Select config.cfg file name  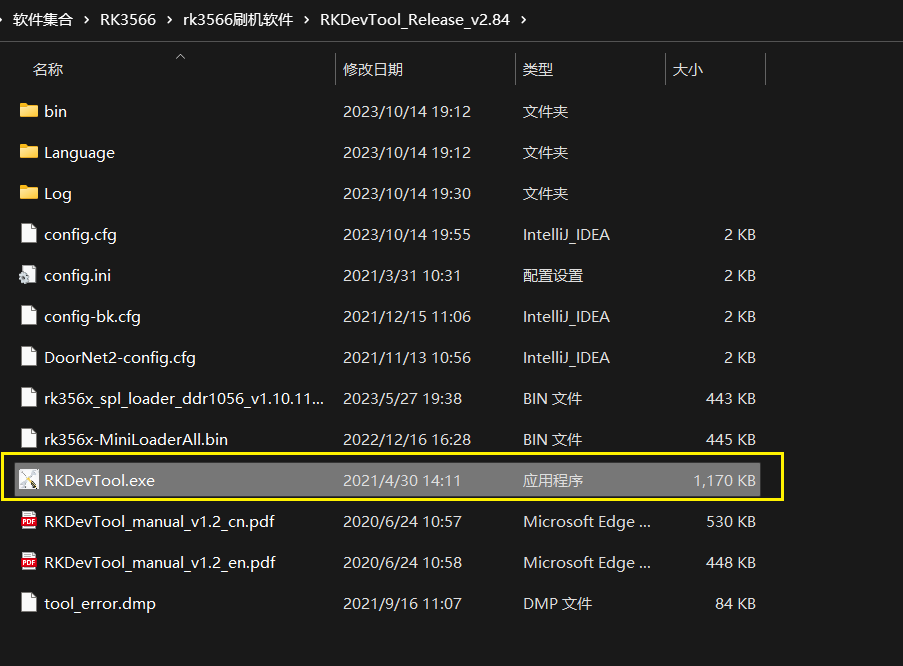coord(80,234)
